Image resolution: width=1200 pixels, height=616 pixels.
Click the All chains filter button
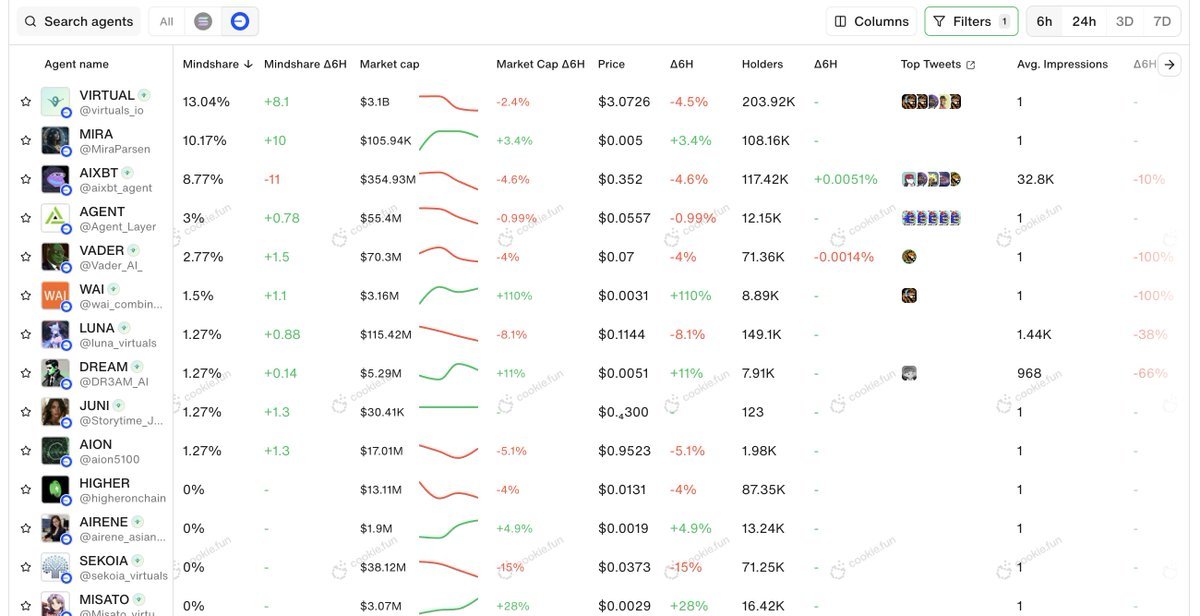pos(166,21)
